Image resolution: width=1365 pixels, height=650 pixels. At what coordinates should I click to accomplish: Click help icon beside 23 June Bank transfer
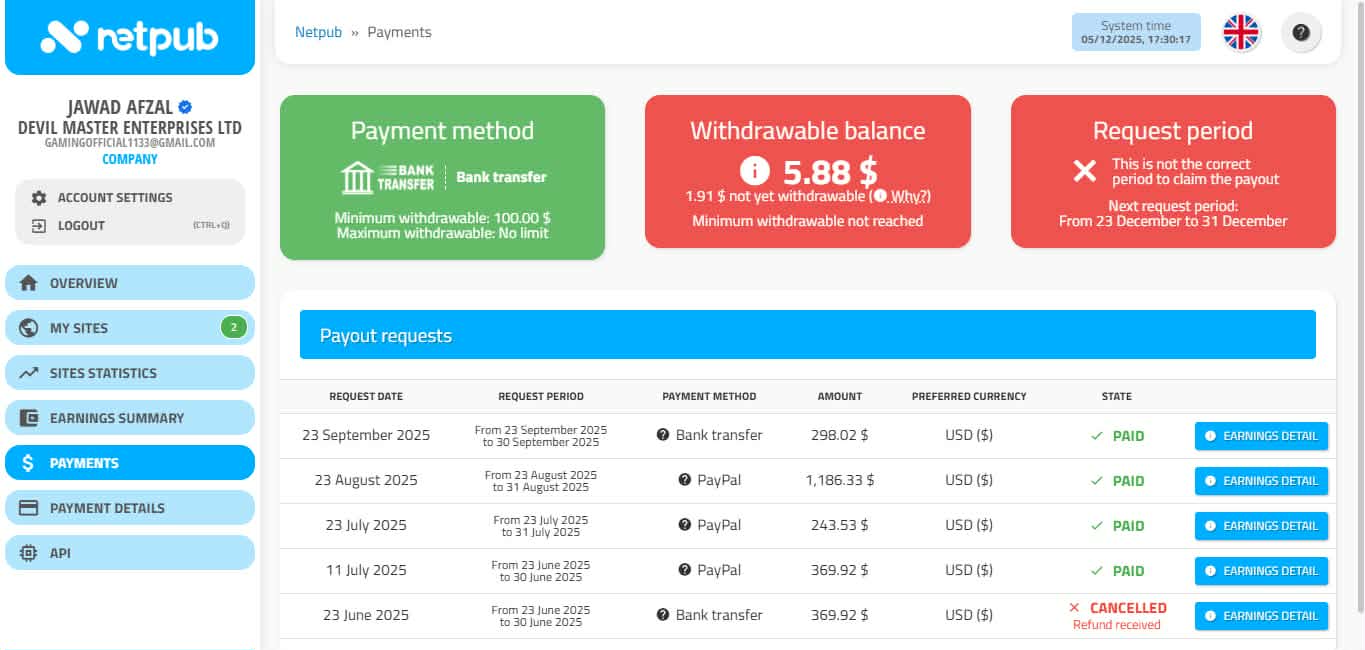(662, 615)
